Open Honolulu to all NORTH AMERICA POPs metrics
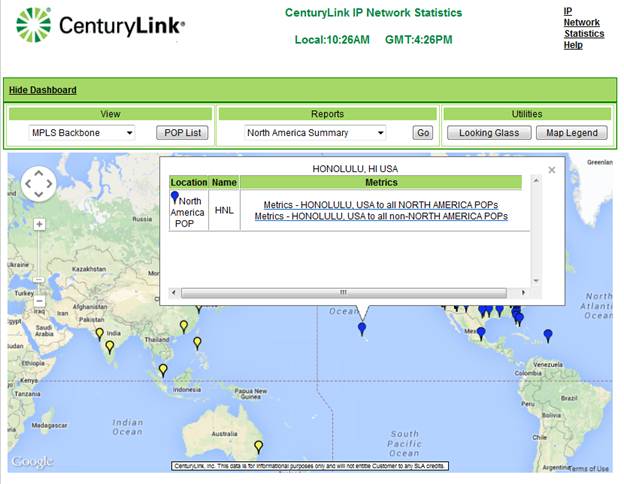 [x=381, y=205]
